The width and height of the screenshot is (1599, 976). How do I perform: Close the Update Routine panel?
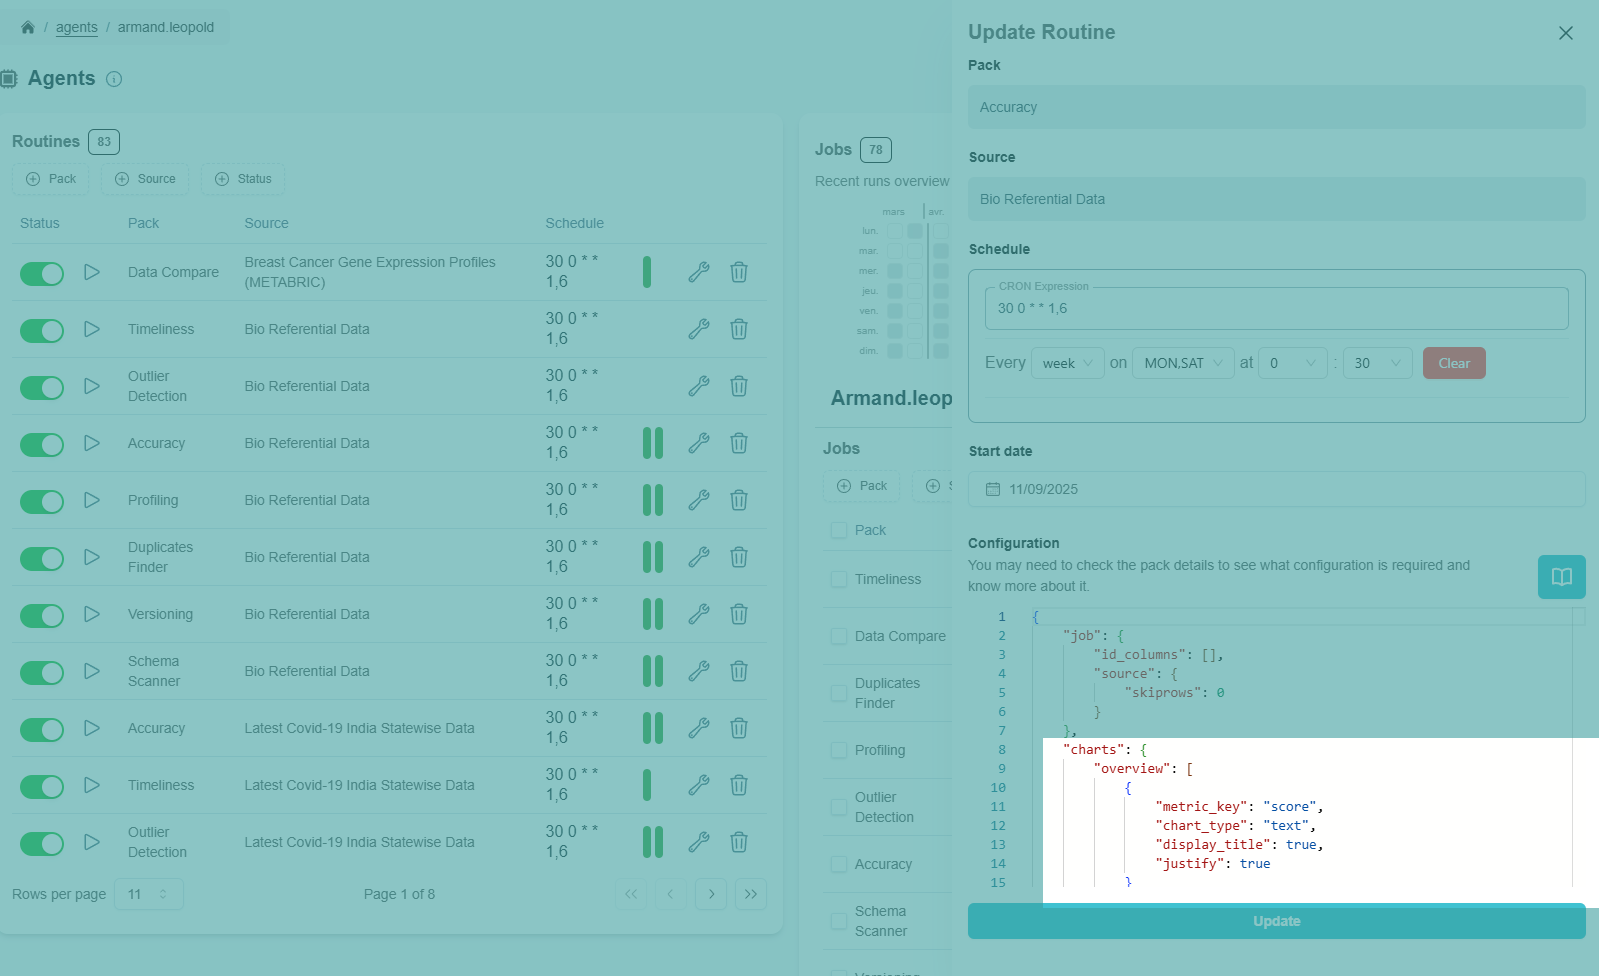tap(1566, 33)
